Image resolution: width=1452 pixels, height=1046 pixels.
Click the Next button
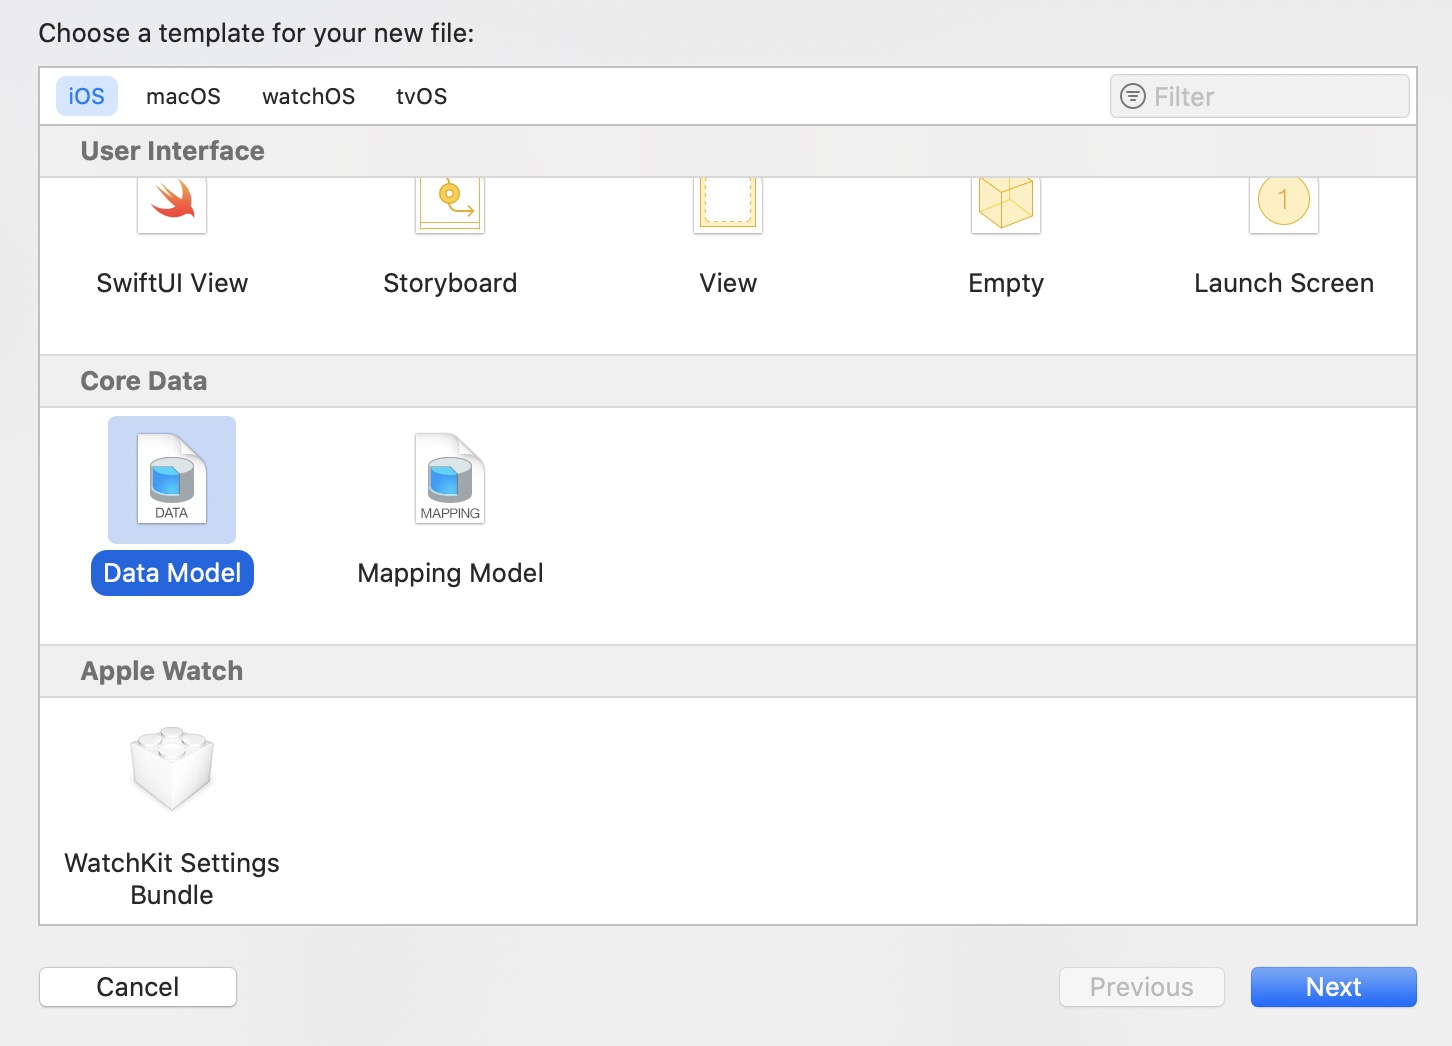click(1333, 987)
